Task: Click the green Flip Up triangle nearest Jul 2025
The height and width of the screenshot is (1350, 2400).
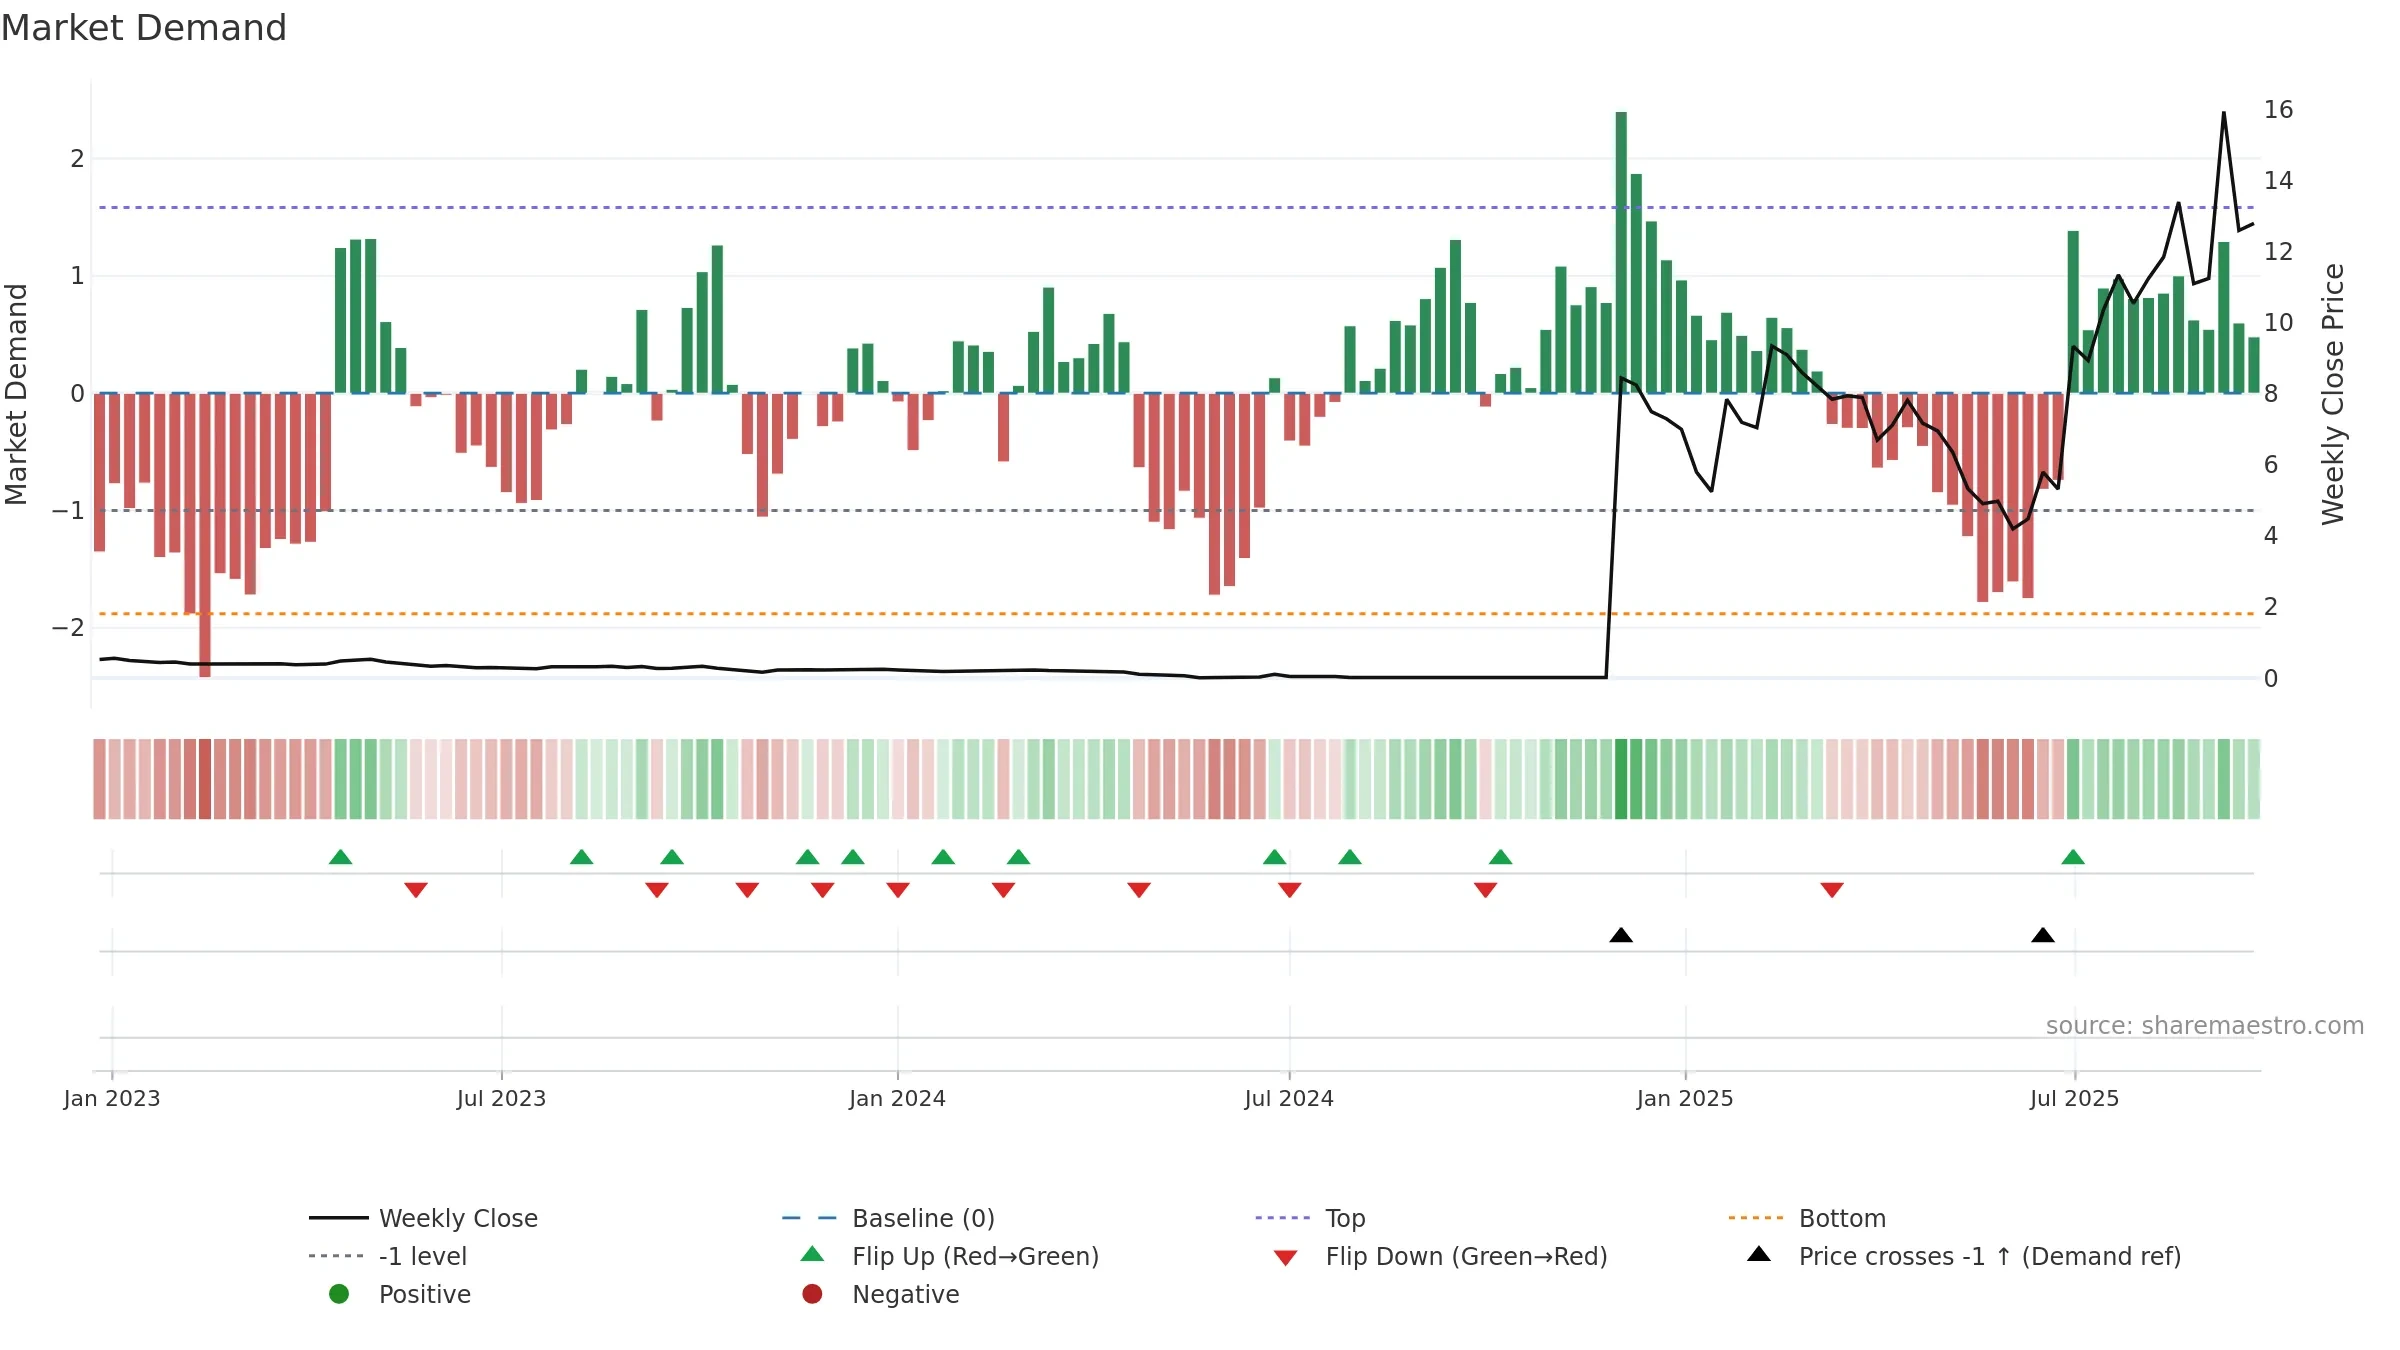Action: coord(2073,857)
